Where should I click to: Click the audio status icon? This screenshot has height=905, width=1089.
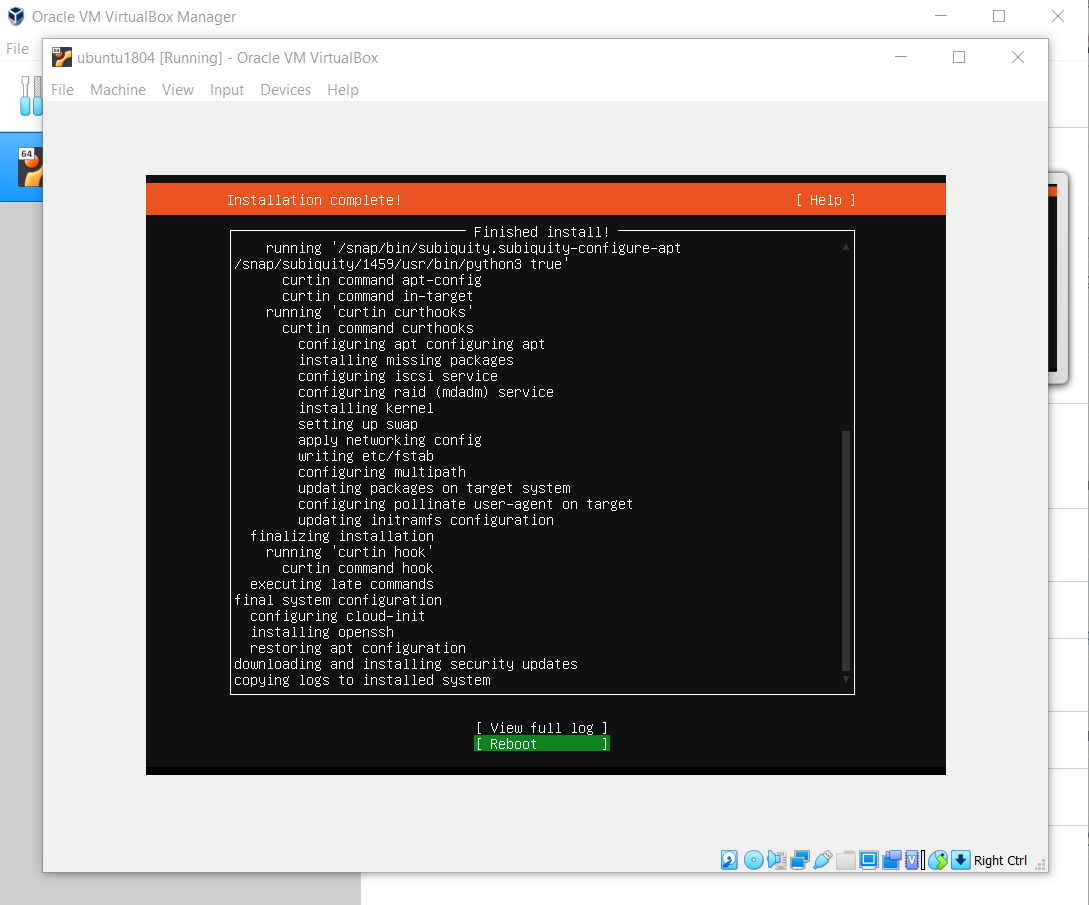(x=777, y=860)
